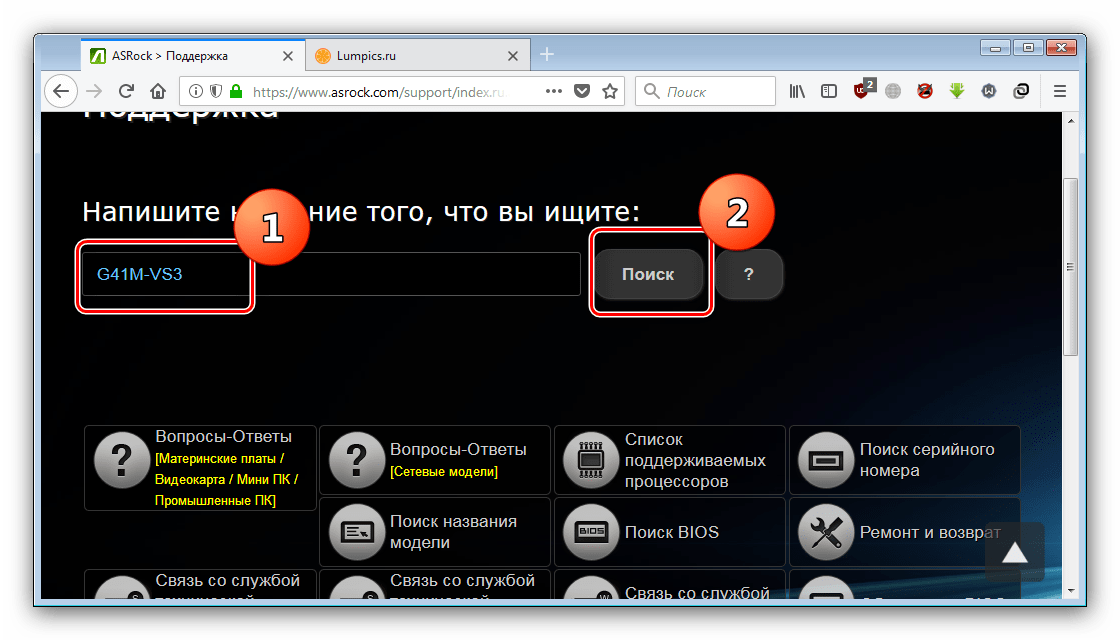Go to the Firefox home page
1120x640 pixels.
click(157, 92)
